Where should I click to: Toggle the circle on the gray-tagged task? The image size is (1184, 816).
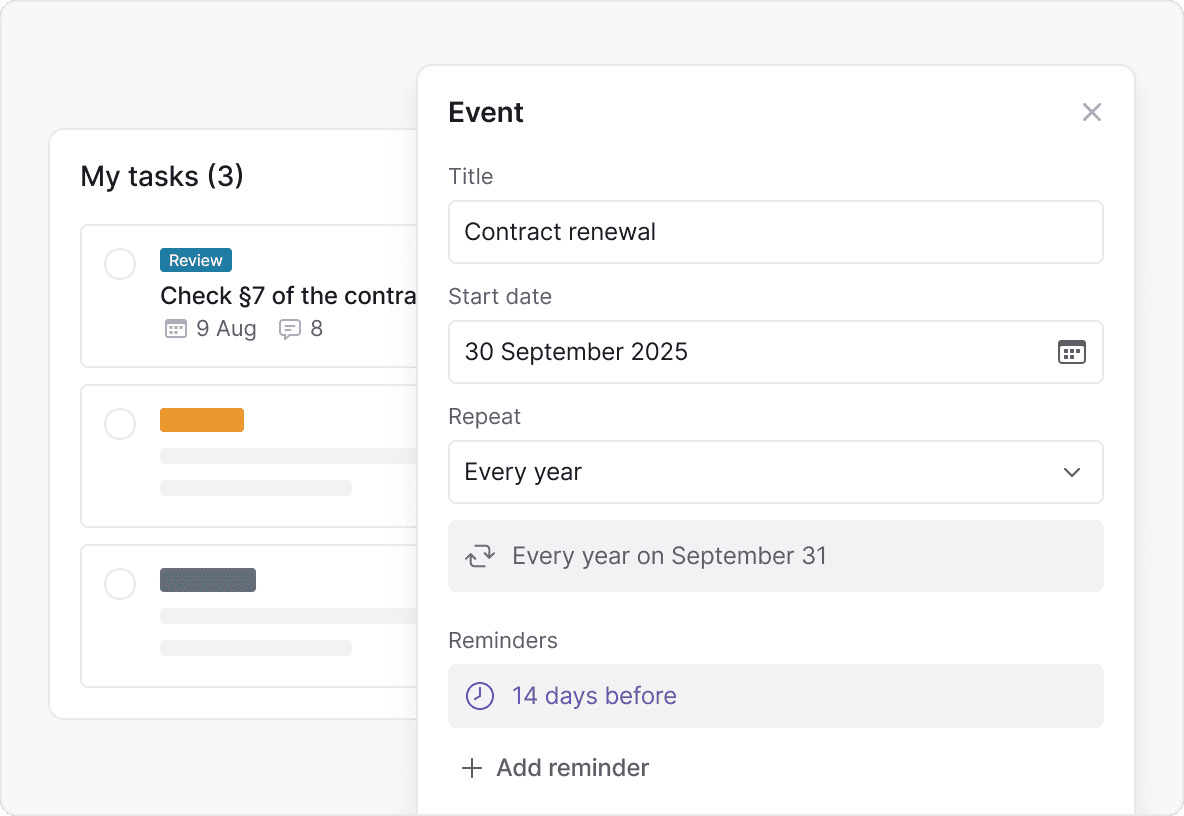click(x=120, y=583)
